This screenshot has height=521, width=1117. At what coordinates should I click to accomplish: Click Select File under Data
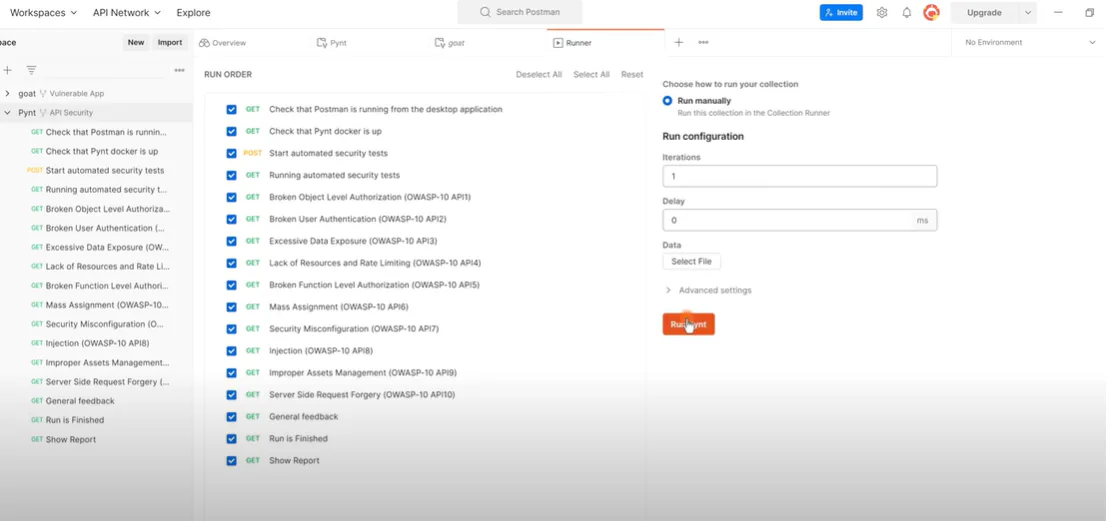point(691,262)
